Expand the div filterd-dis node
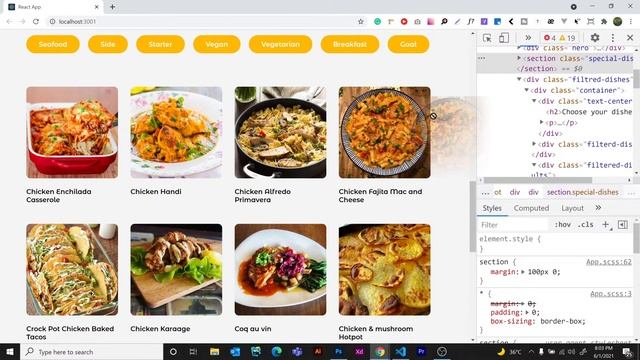Viewport: 640px width, 360px height. [x=534, y=144]
